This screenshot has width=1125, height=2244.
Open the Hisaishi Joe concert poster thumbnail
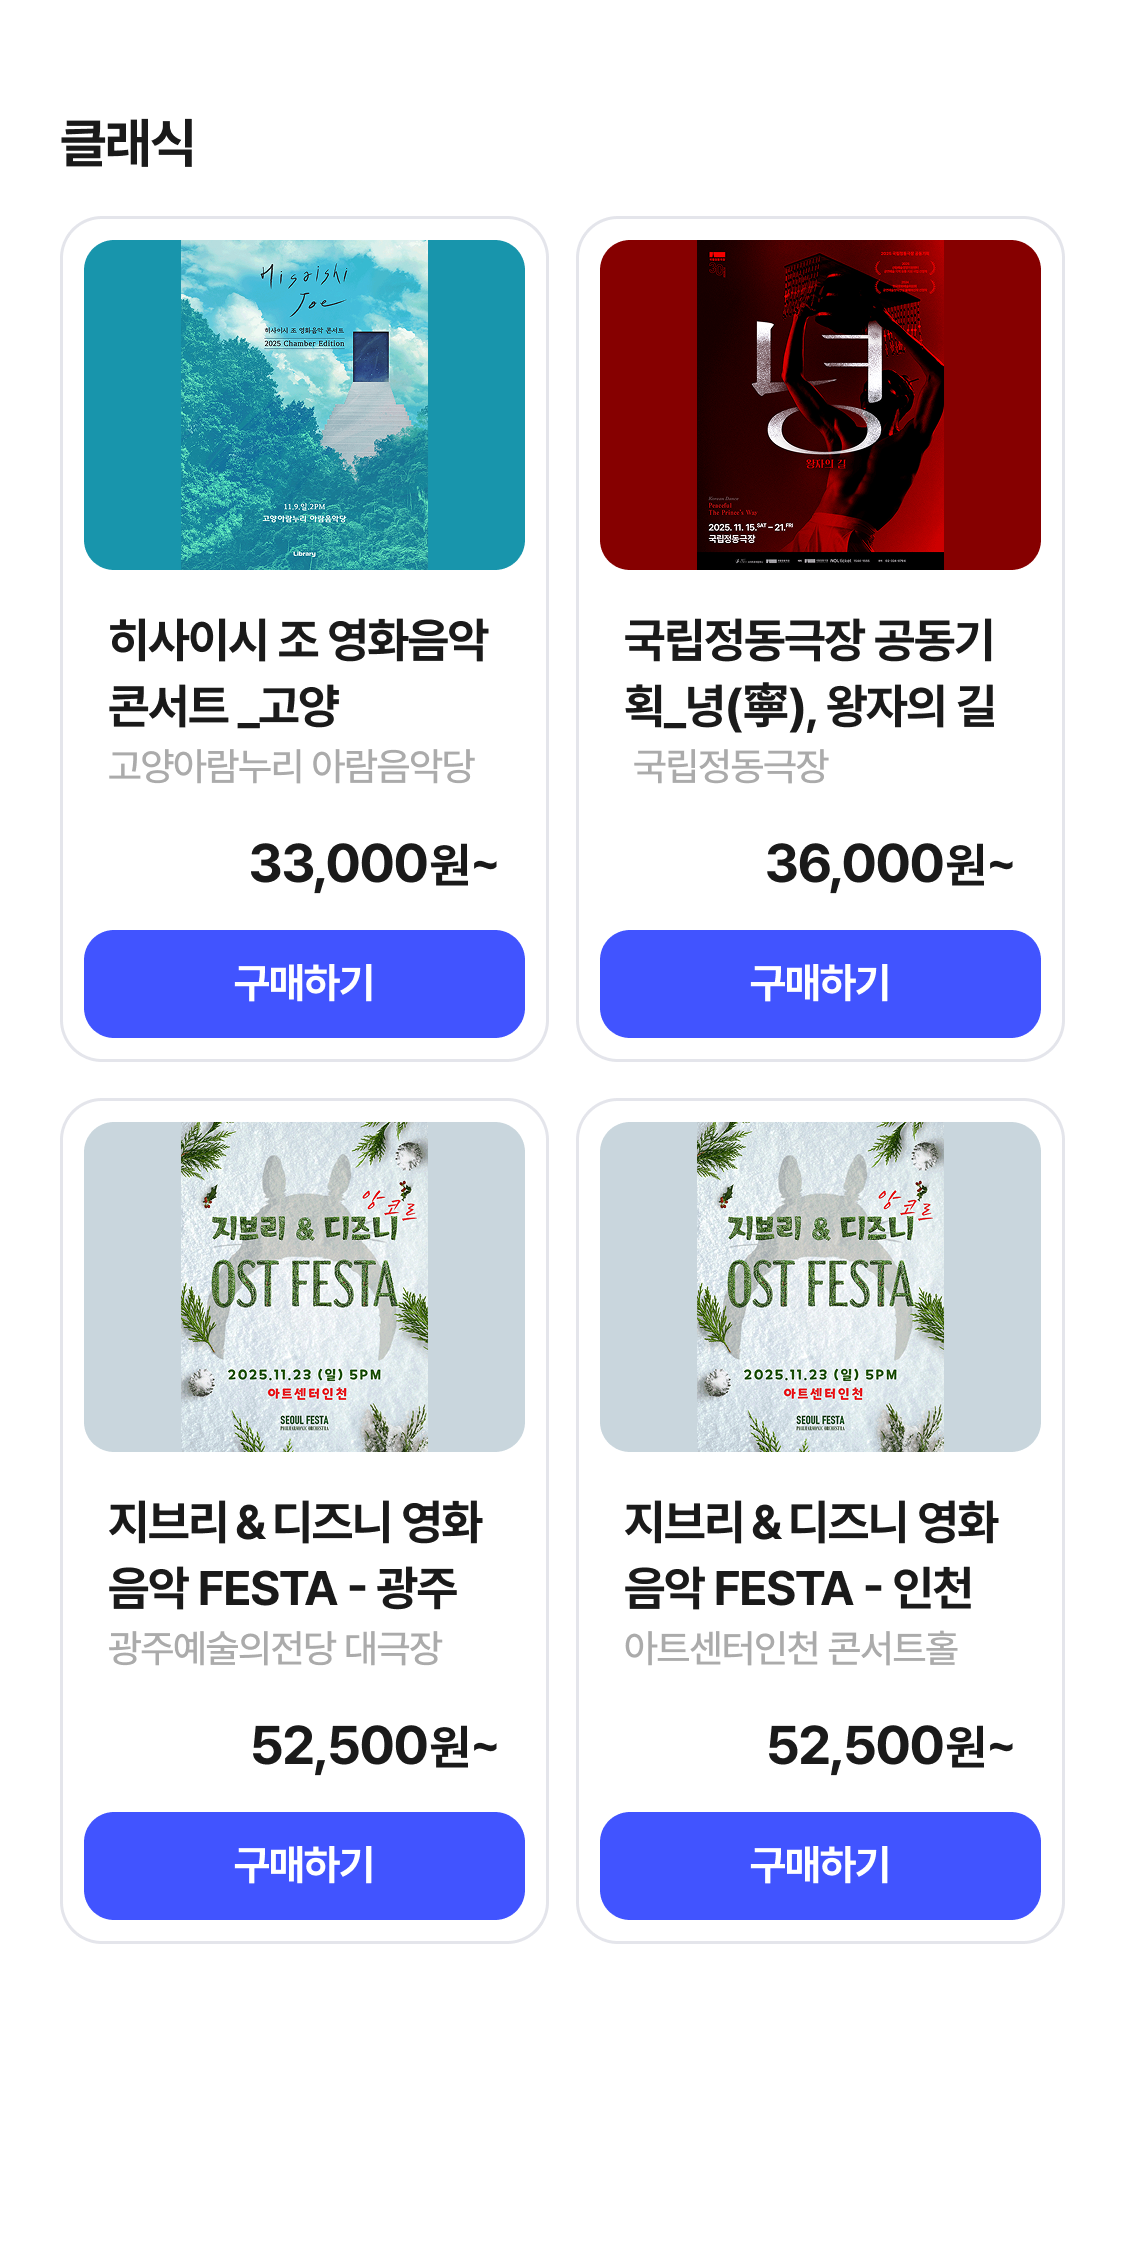tap(304, 405)
